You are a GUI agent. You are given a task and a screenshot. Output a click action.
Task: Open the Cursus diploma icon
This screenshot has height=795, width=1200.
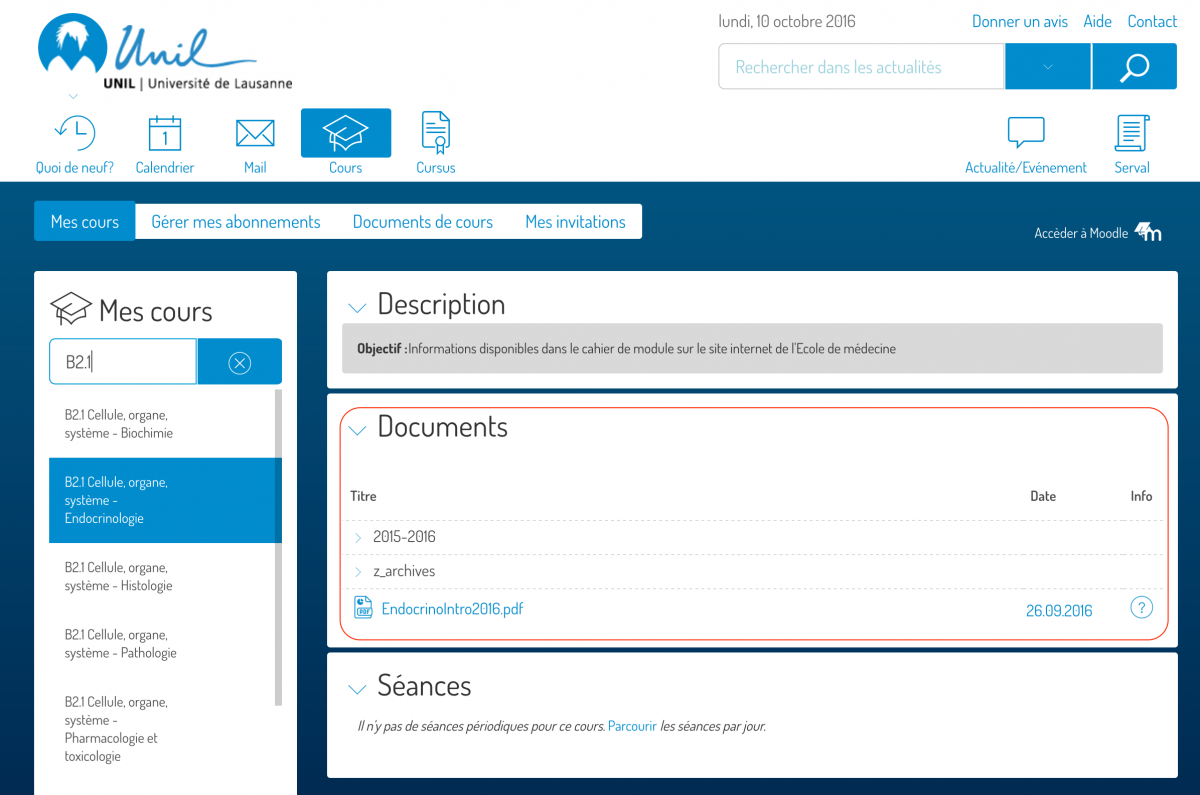pos(435,132)
